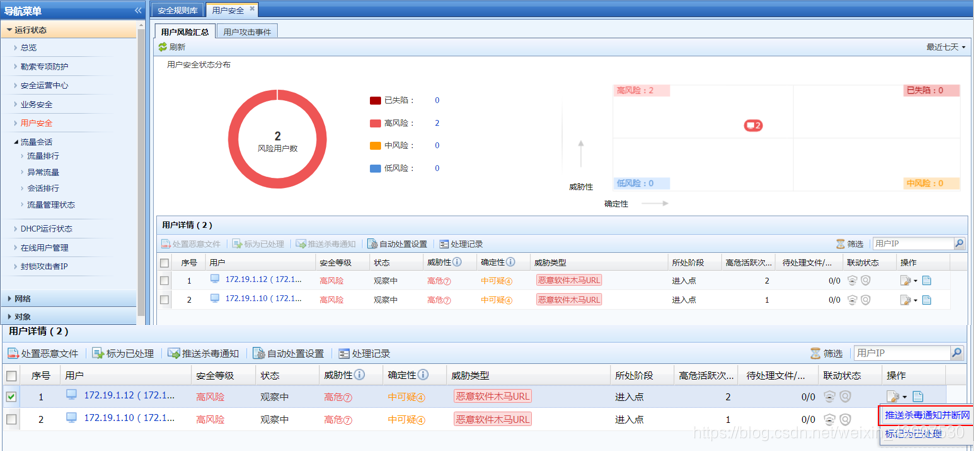Open 处理记录 in the enlarged toolbar
The height and width of the screenshot is (451, 974).
(365, 353)
